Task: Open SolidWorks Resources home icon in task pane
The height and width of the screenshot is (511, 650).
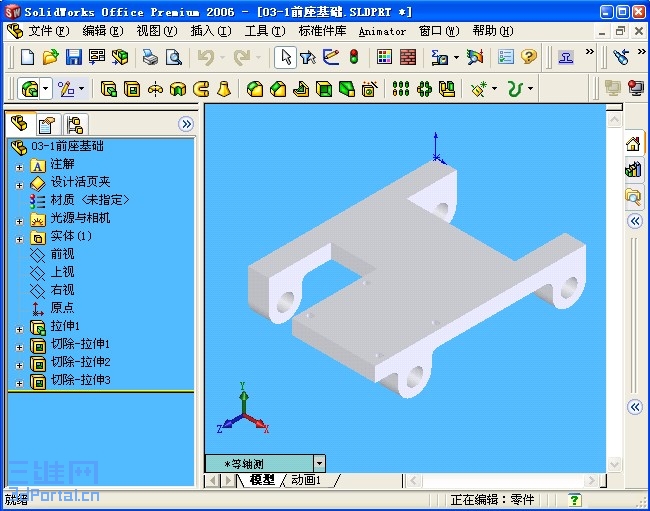Action: coord(633,144)
